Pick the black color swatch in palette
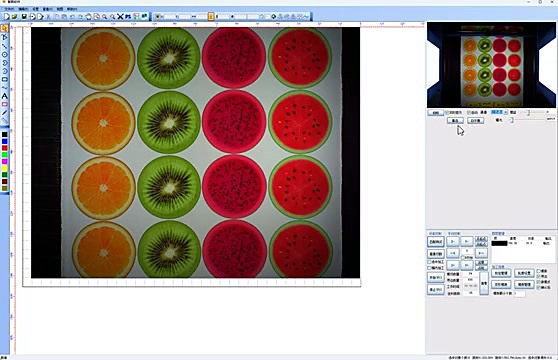This screenshot has height=360, width=558. 5,134
